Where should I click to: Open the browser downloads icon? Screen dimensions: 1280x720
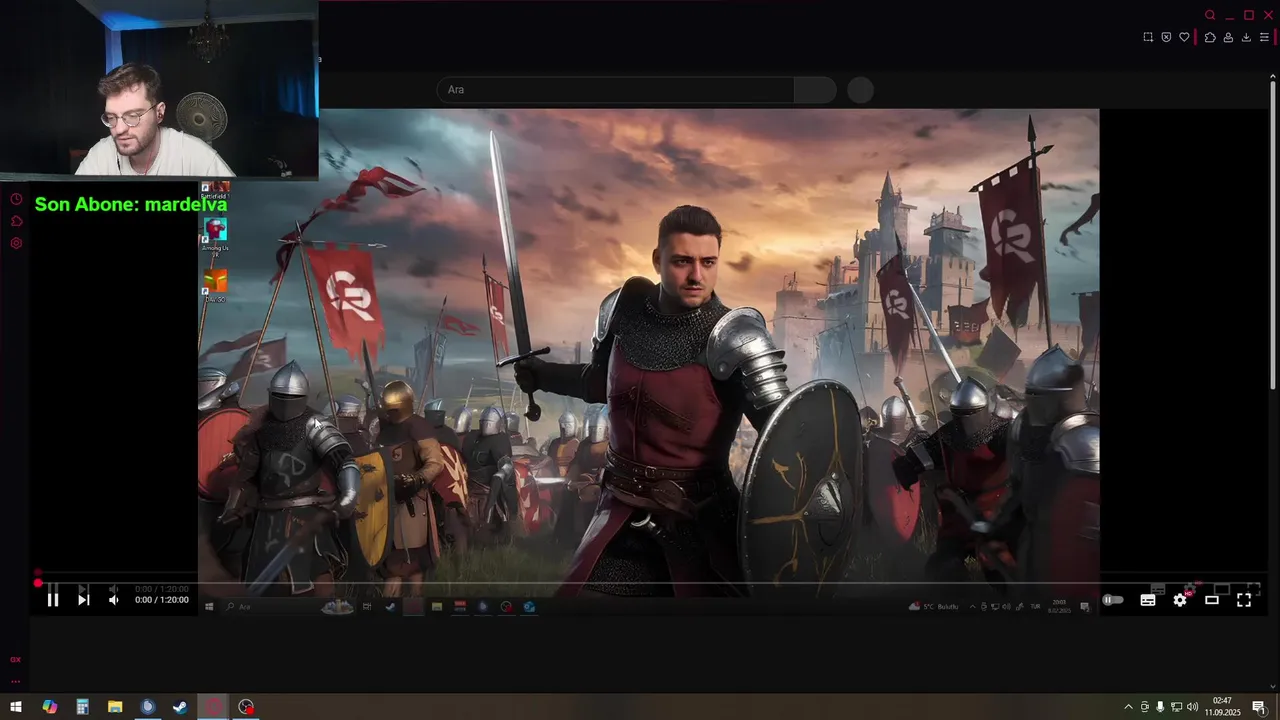click(x=1246, y=37)
